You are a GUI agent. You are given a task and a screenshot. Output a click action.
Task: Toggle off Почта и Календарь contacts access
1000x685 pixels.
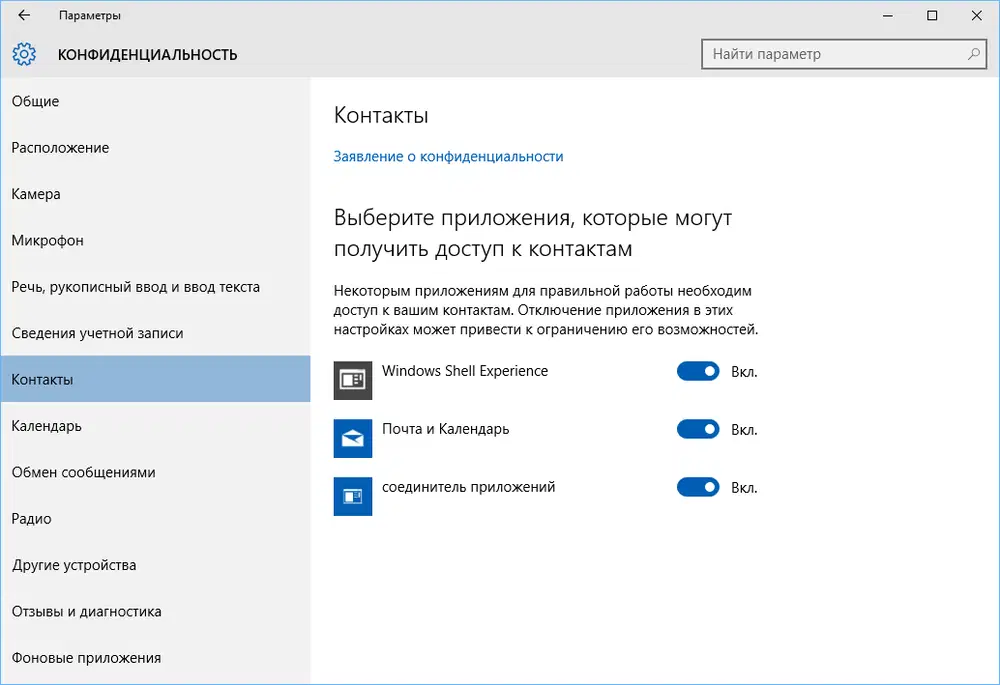[x=698, y=429]
